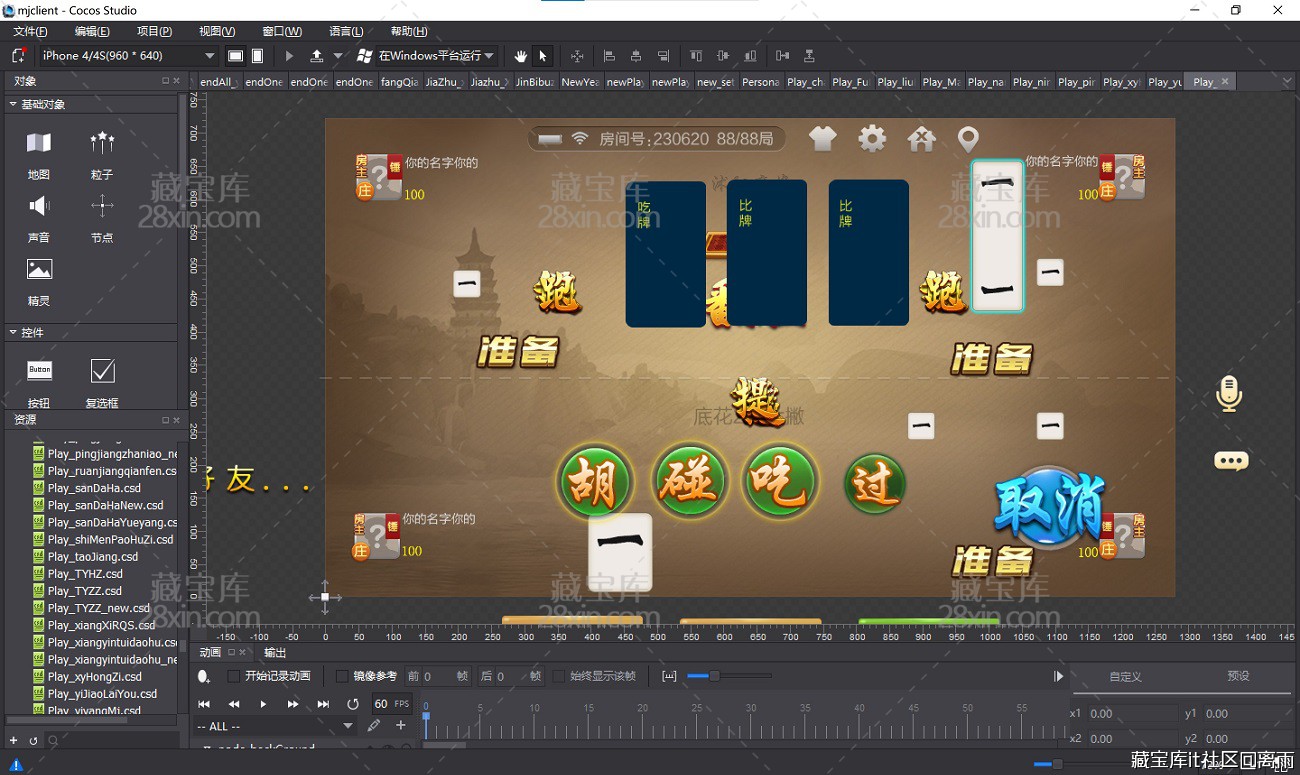Enable 开始记录动画 checkbox

(234, 677)
